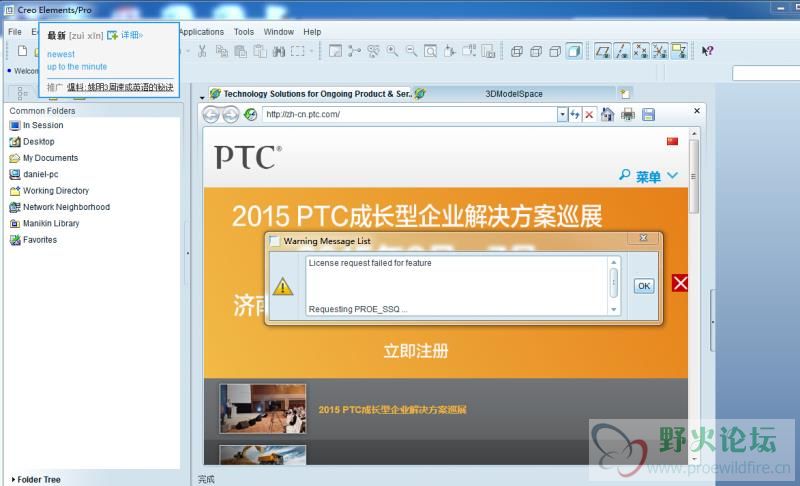The height and width of the screenshot is (486, 800).
Task: Open the File menu
Action: 15,32
